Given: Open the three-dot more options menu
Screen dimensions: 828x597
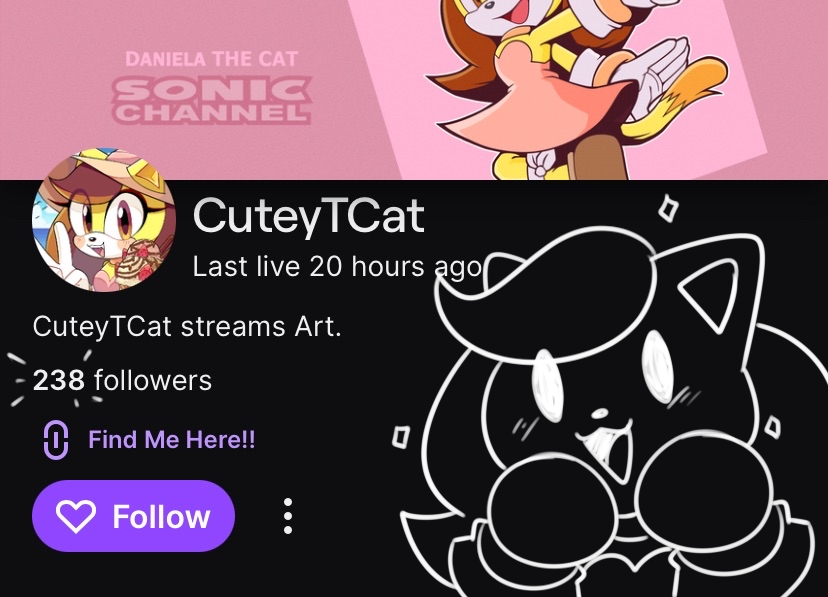Looking at the screenshot, I should (x=288, y=516).
